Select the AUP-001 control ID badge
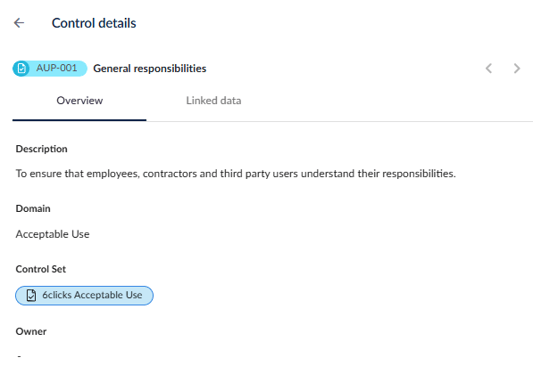The width and height of the screenshot is (533, 374). tap(50, 68)
